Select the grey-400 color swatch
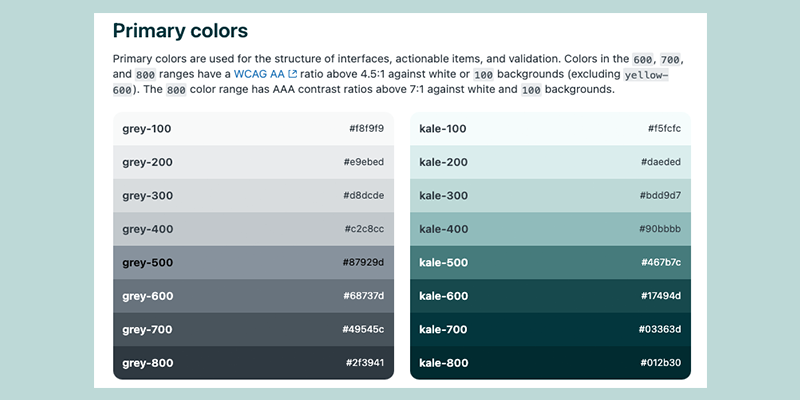800x400 pixels. coord(254,229)
